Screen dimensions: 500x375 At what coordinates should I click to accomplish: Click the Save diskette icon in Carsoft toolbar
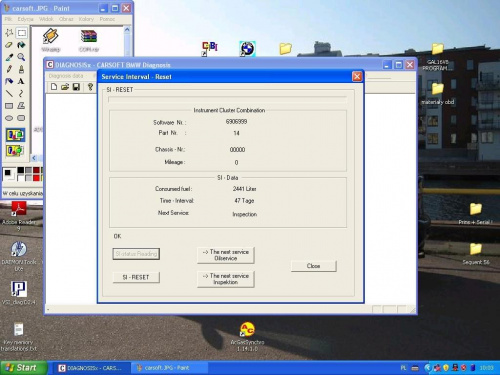[x=76, y=87]
